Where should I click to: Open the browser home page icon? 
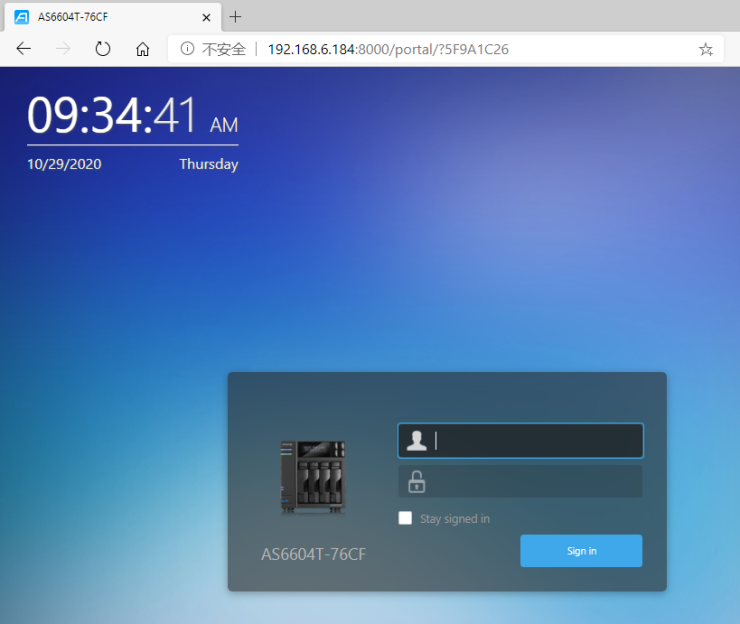click(x=143, y=49)
